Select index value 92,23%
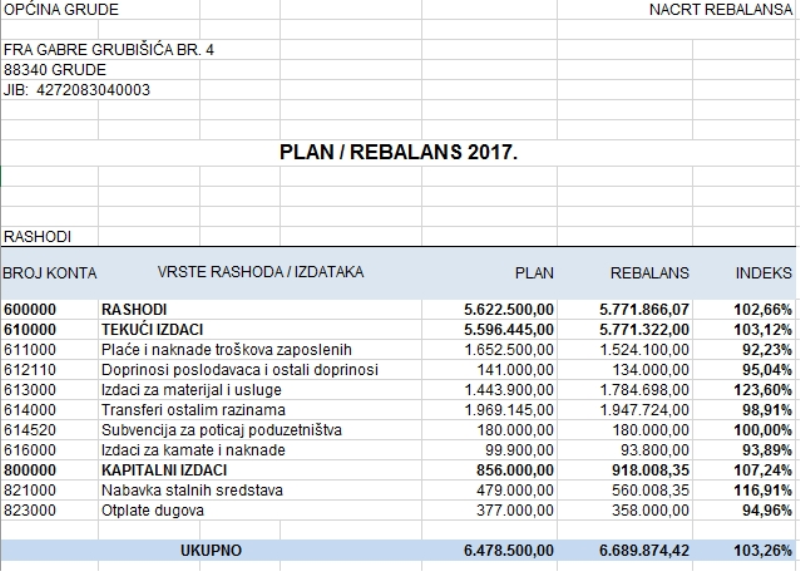The image size is (800, 571). coord(767,350)
